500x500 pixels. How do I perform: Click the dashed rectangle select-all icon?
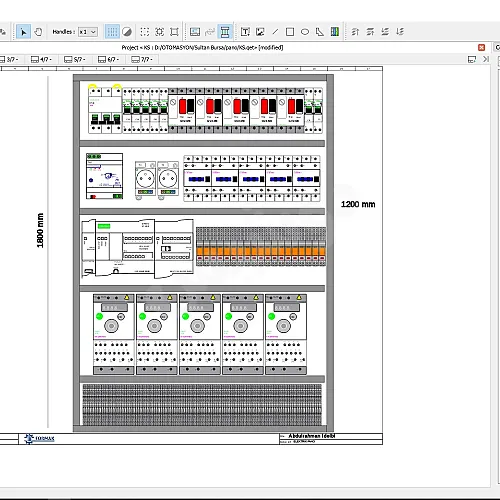pos(145,32)
